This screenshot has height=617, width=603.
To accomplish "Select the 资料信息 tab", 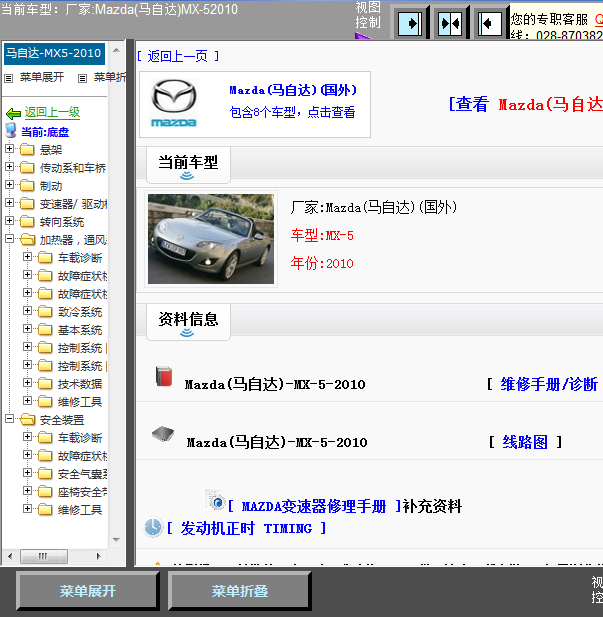I will pyautogui.click(x=188, y=321).
